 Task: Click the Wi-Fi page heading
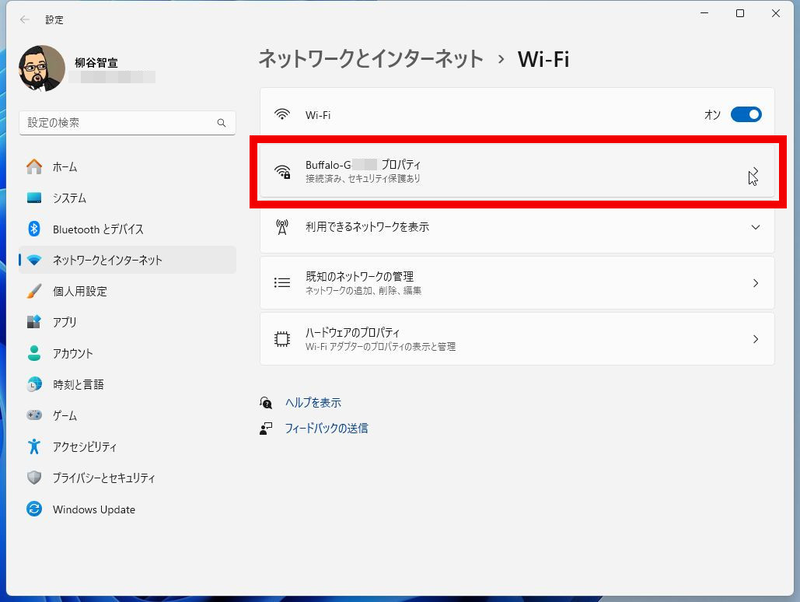click(x=543, y=59)
